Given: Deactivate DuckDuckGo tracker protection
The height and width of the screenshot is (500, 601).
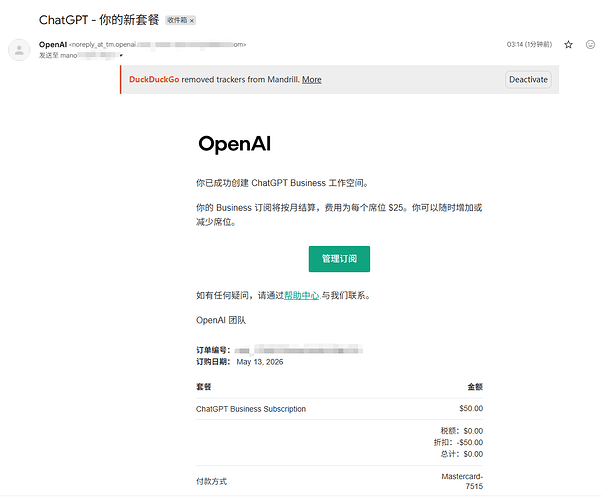Looking at the screenshot, I should pos(528,80).
